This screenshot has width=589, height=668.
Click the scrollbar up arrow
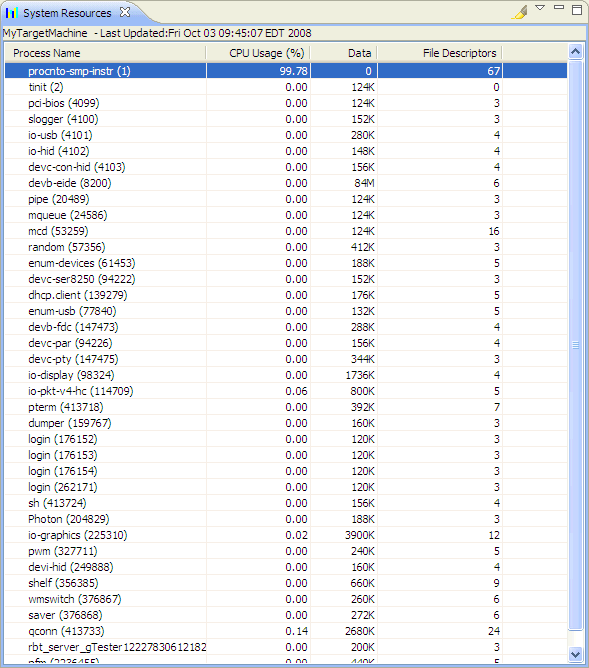pos(575,52)
